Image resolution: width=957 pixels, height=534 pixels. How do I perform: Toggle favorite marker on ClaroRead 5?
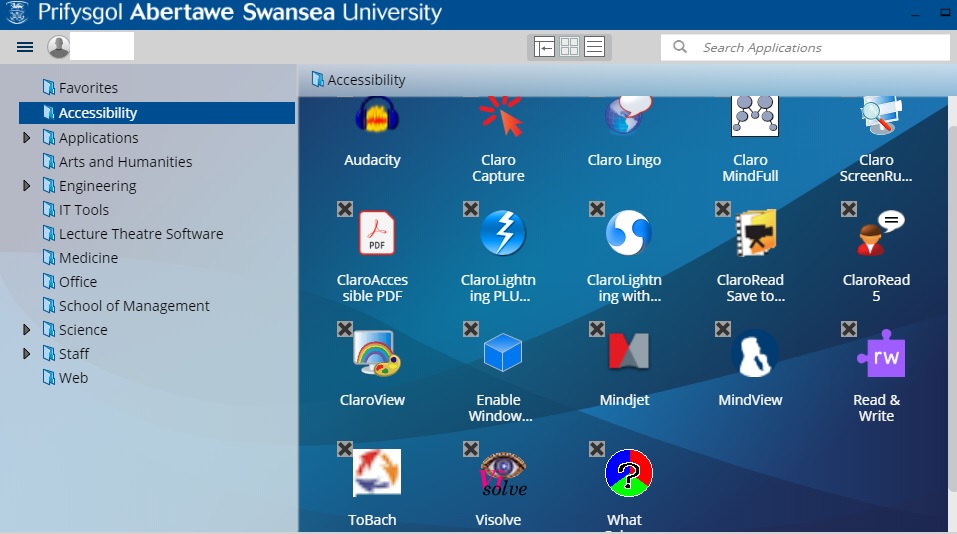pos(849,209)
